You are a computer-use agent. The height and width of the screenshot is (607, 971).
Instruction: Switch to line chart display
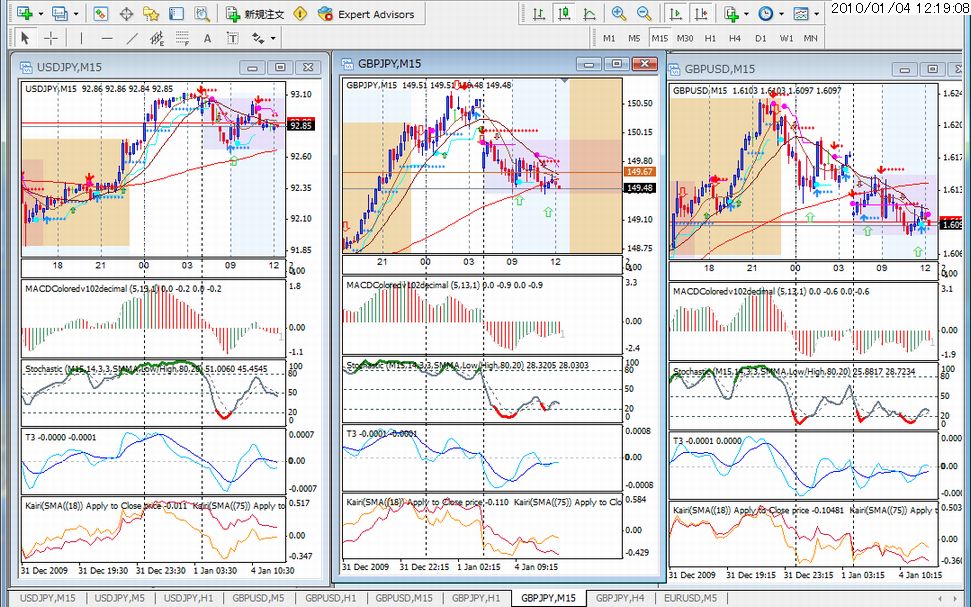590,13
